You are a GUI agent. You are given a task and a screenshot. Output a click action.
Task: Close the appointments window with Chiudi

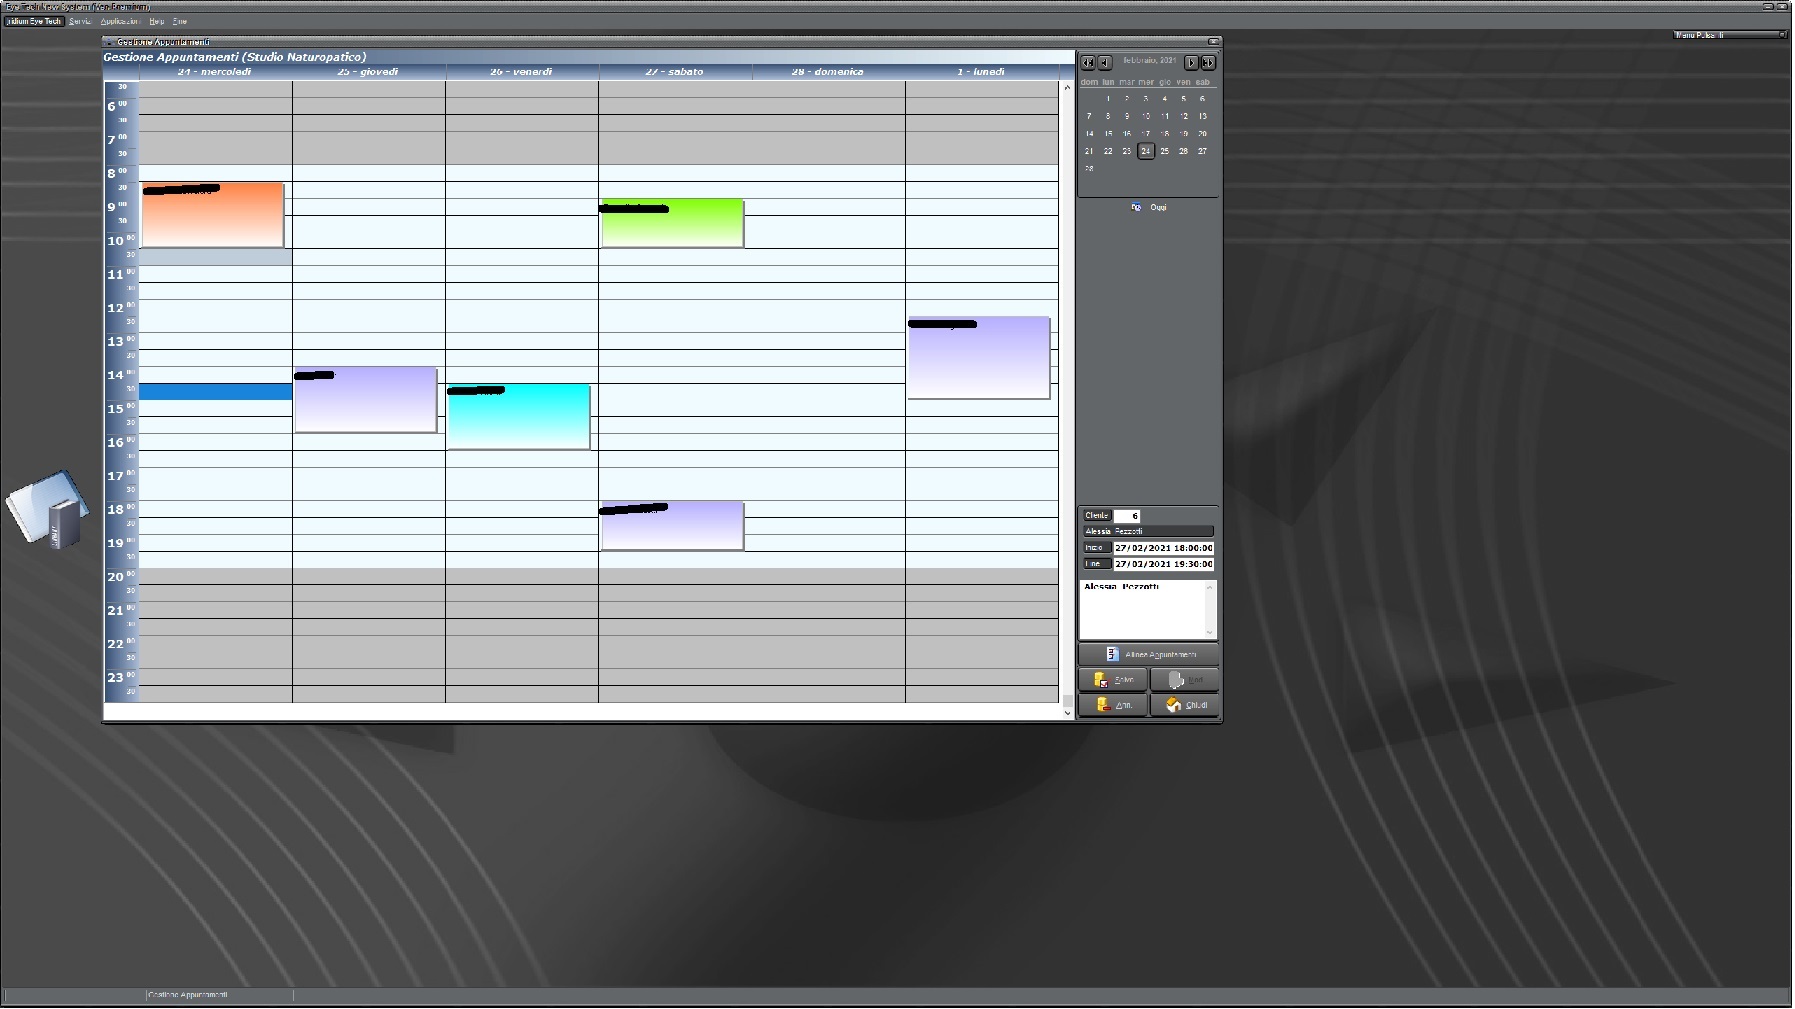click(x=1184, y=705)
